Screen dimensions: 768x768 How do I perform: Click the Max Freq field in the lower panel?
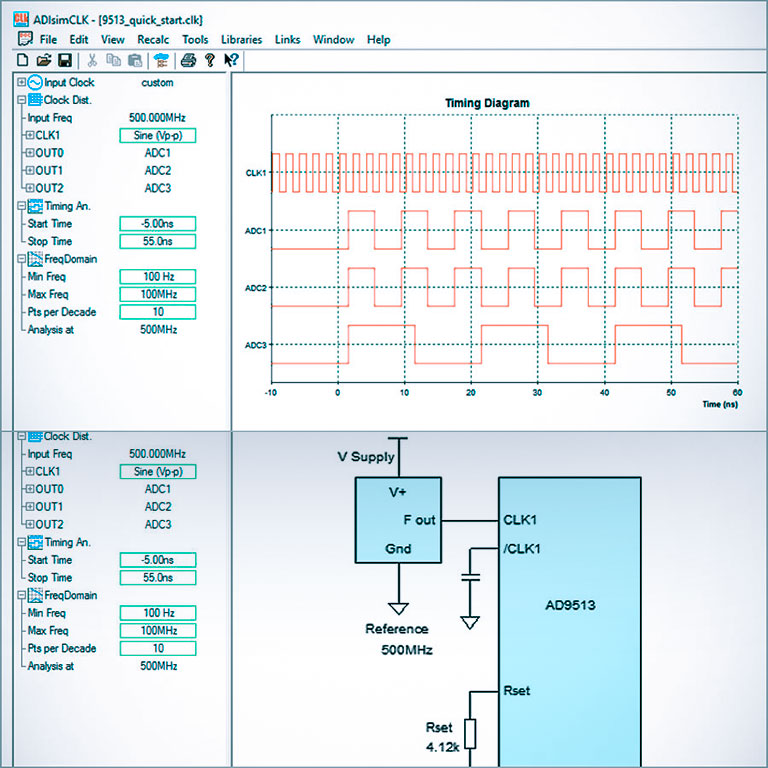[x=157, y=630]
